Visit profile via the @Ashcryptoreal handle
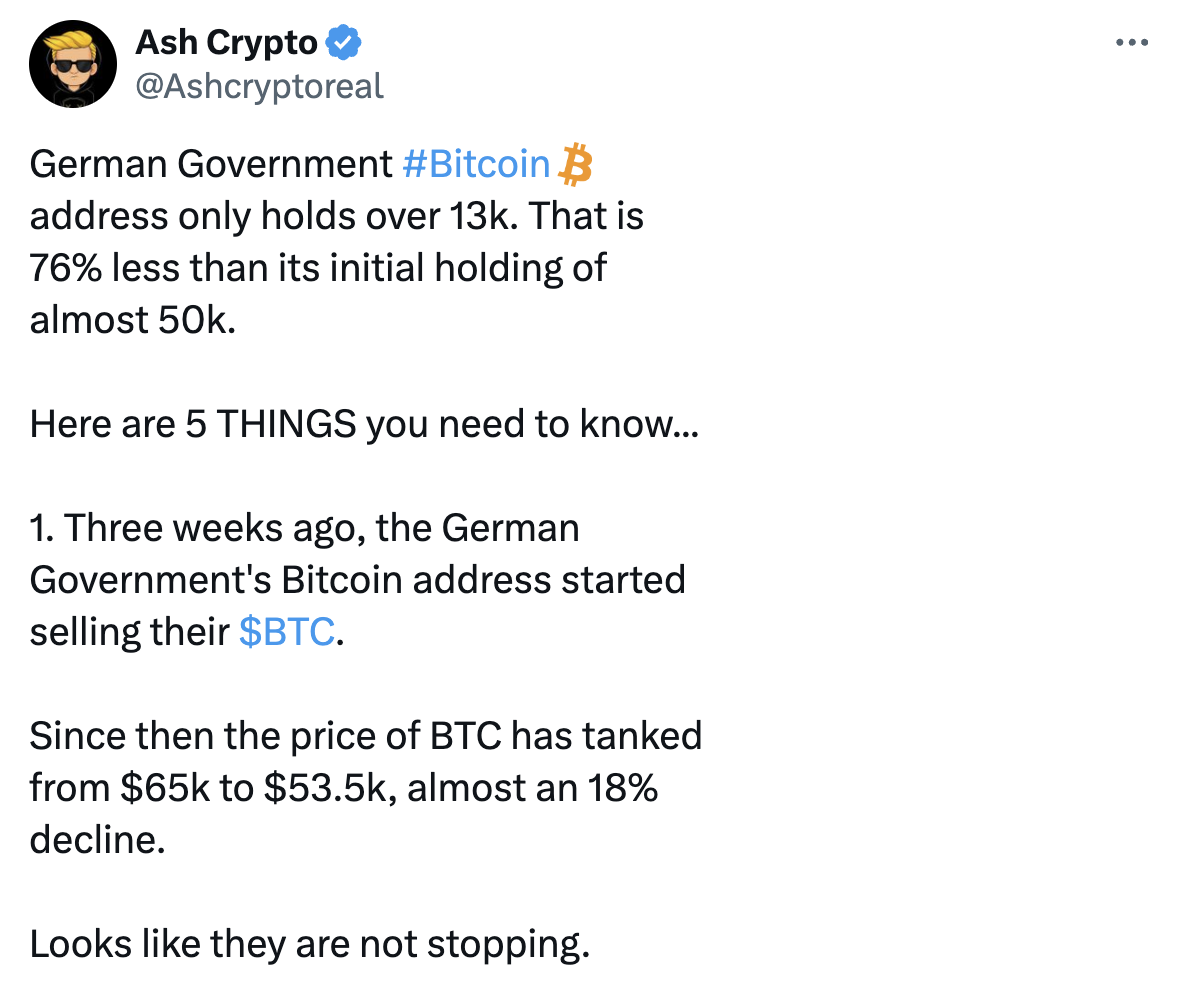This screenshot has width=1180, height=986. 259,86
